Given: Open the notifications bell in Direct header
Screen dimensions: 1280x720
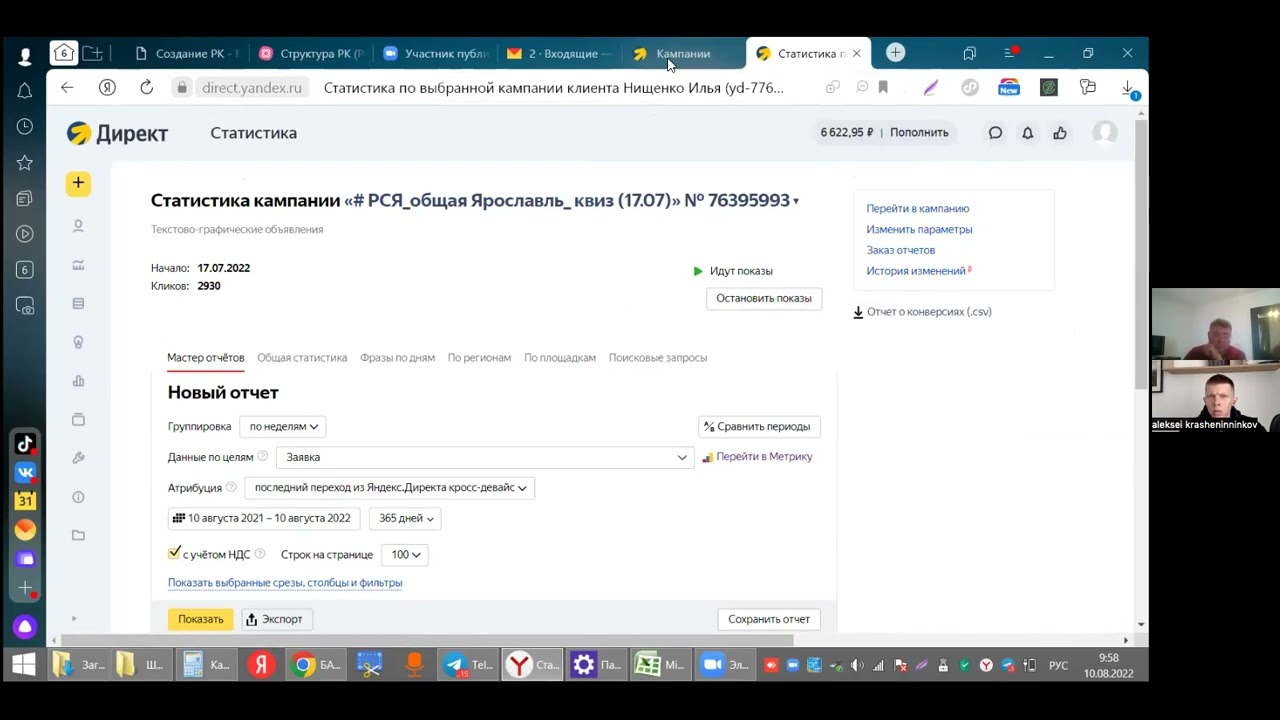Looking at the screenshot, I should pyautogui.click(x=1027, y=132).
